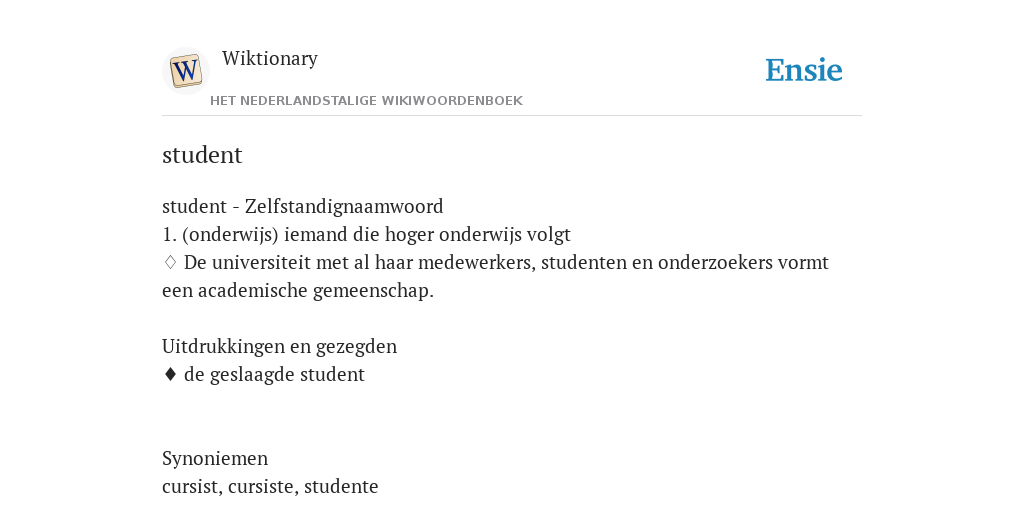Click the Wiktionary W logo icon

[185, 71]
